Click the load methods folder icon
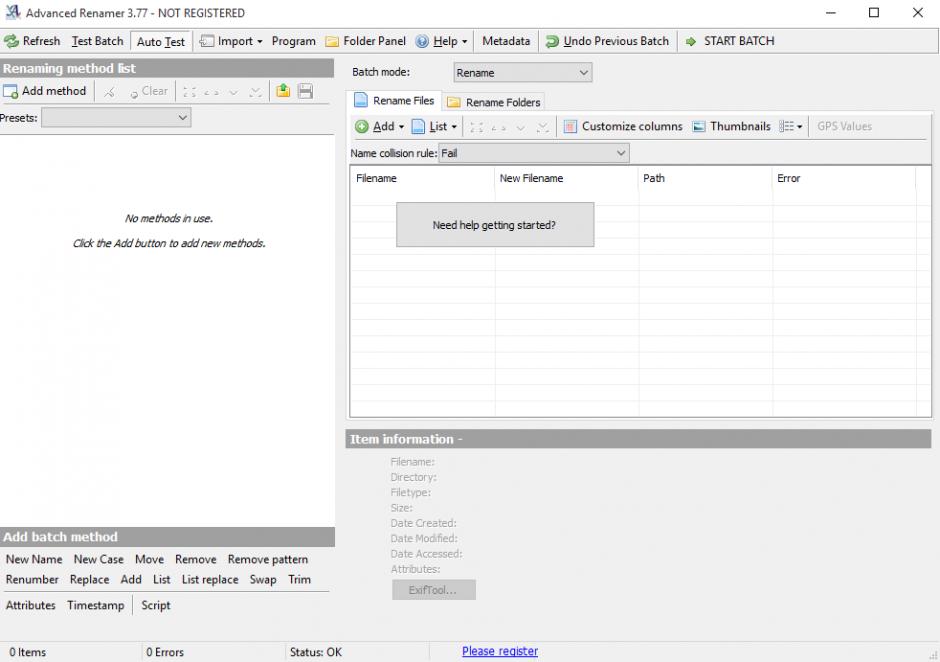 283,91
